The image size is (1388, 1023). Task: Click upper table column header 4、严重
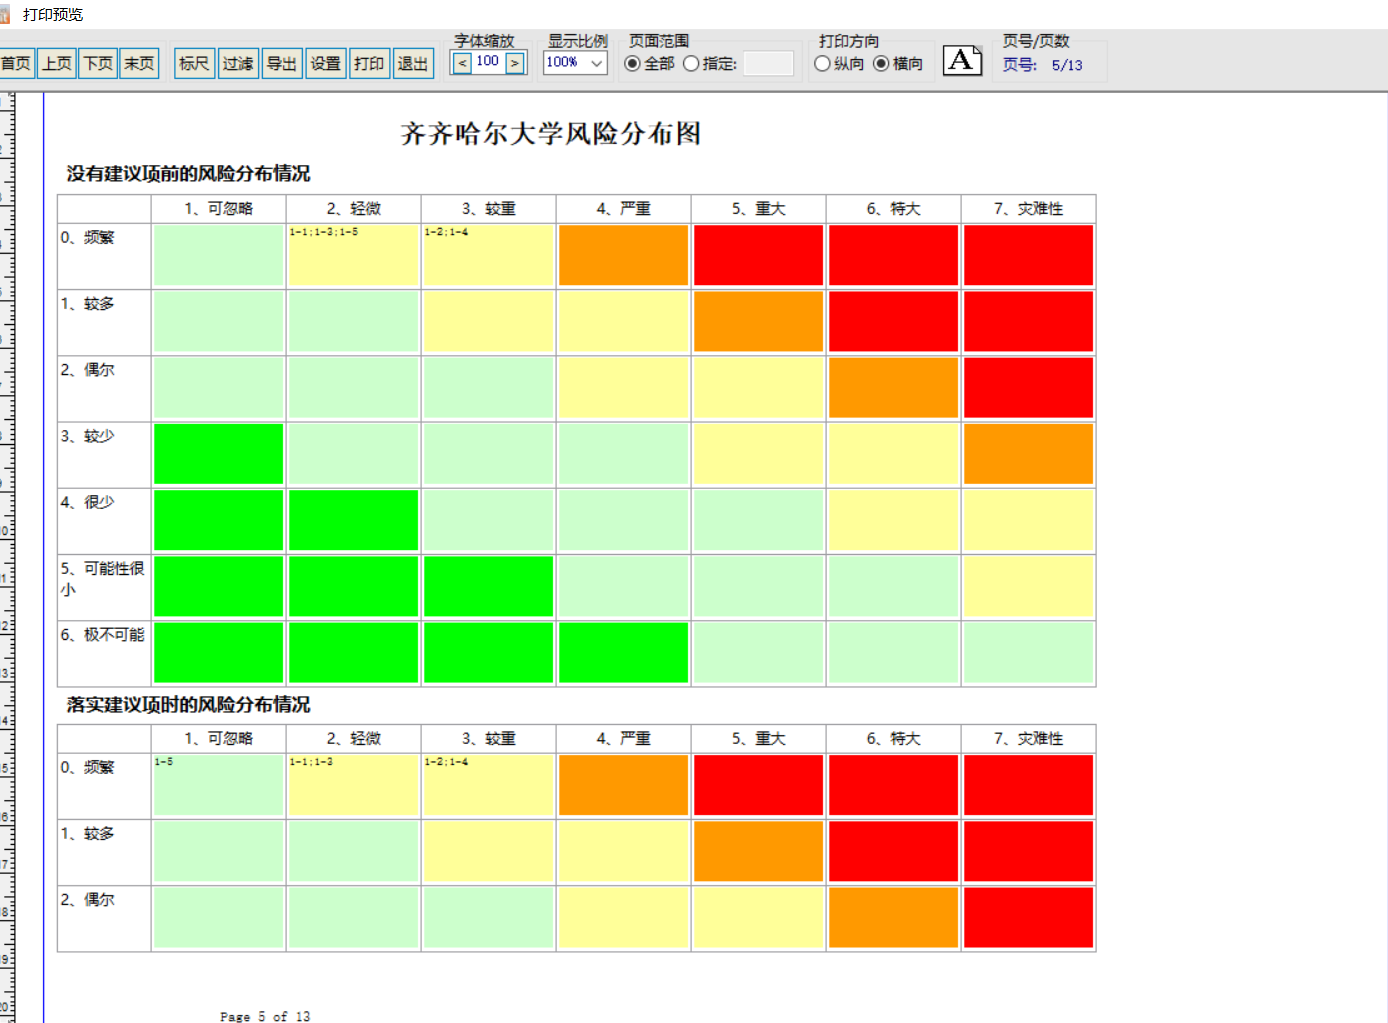(x=624, y=208)
